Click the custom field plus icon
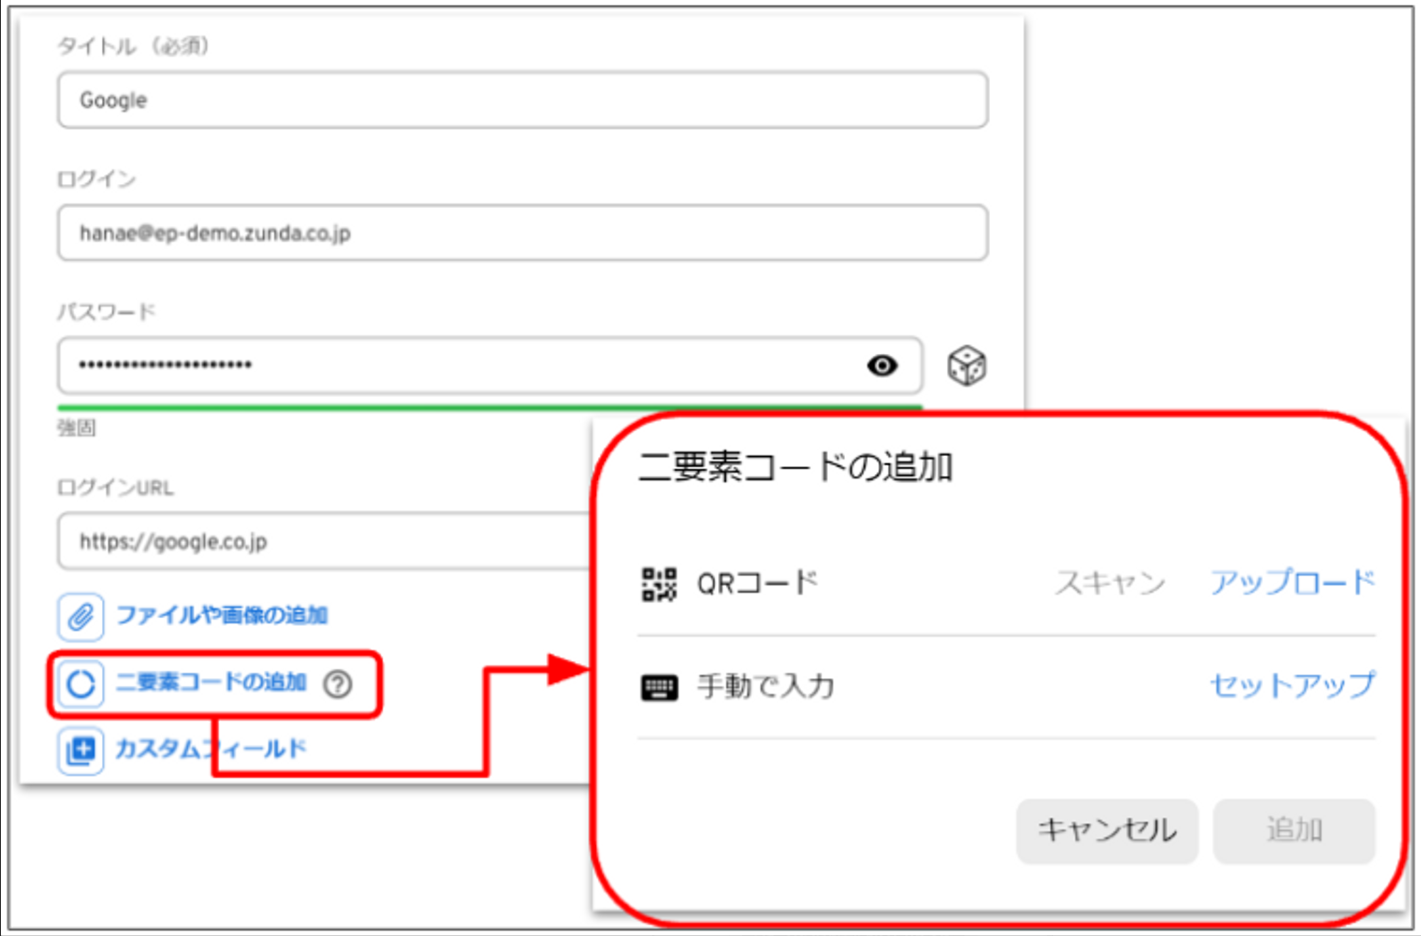 click(80, 750)
